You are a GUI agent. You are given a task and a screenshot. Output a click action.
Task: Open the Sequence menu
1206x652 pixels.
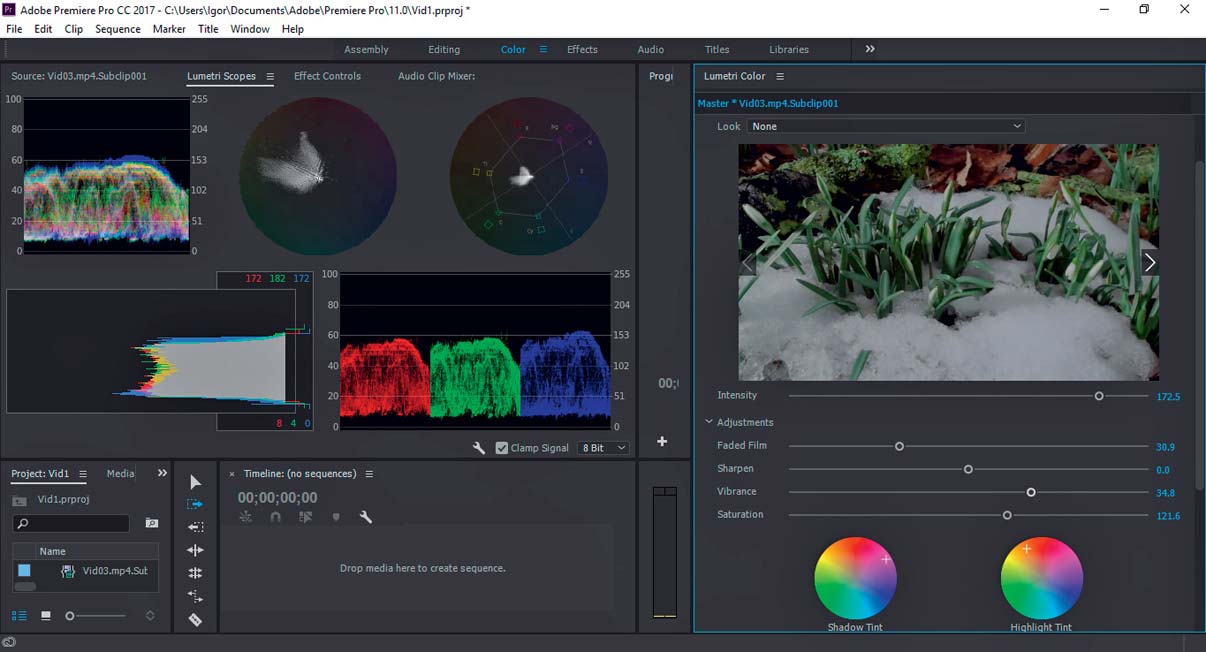(118, 29)
